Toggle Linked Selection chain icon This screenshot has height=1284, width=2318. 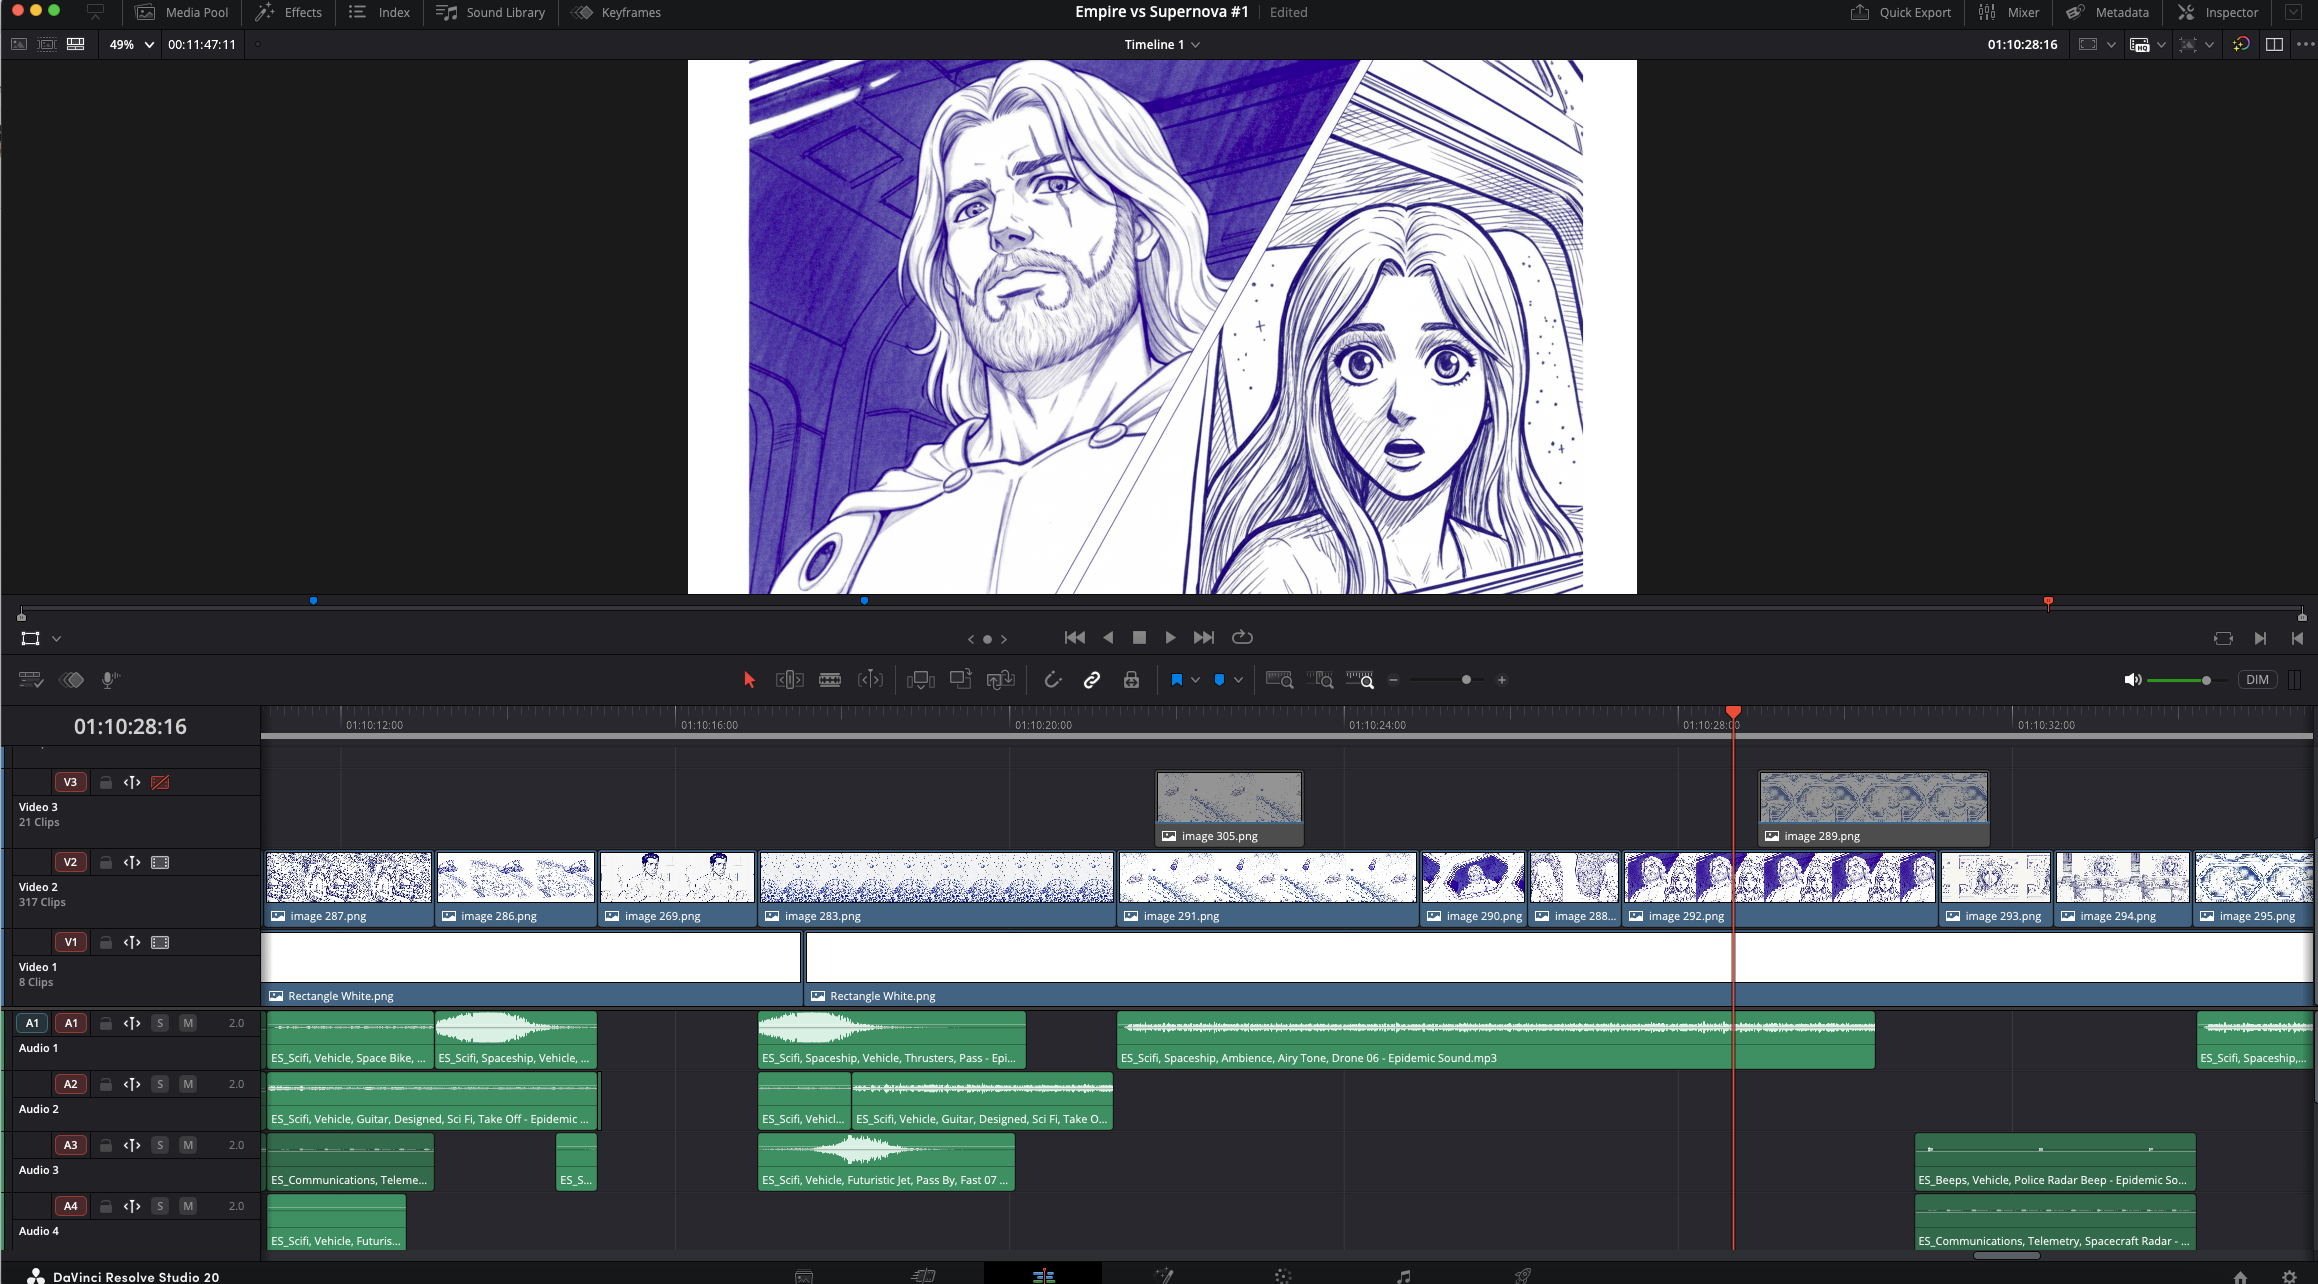[1092, 680]
